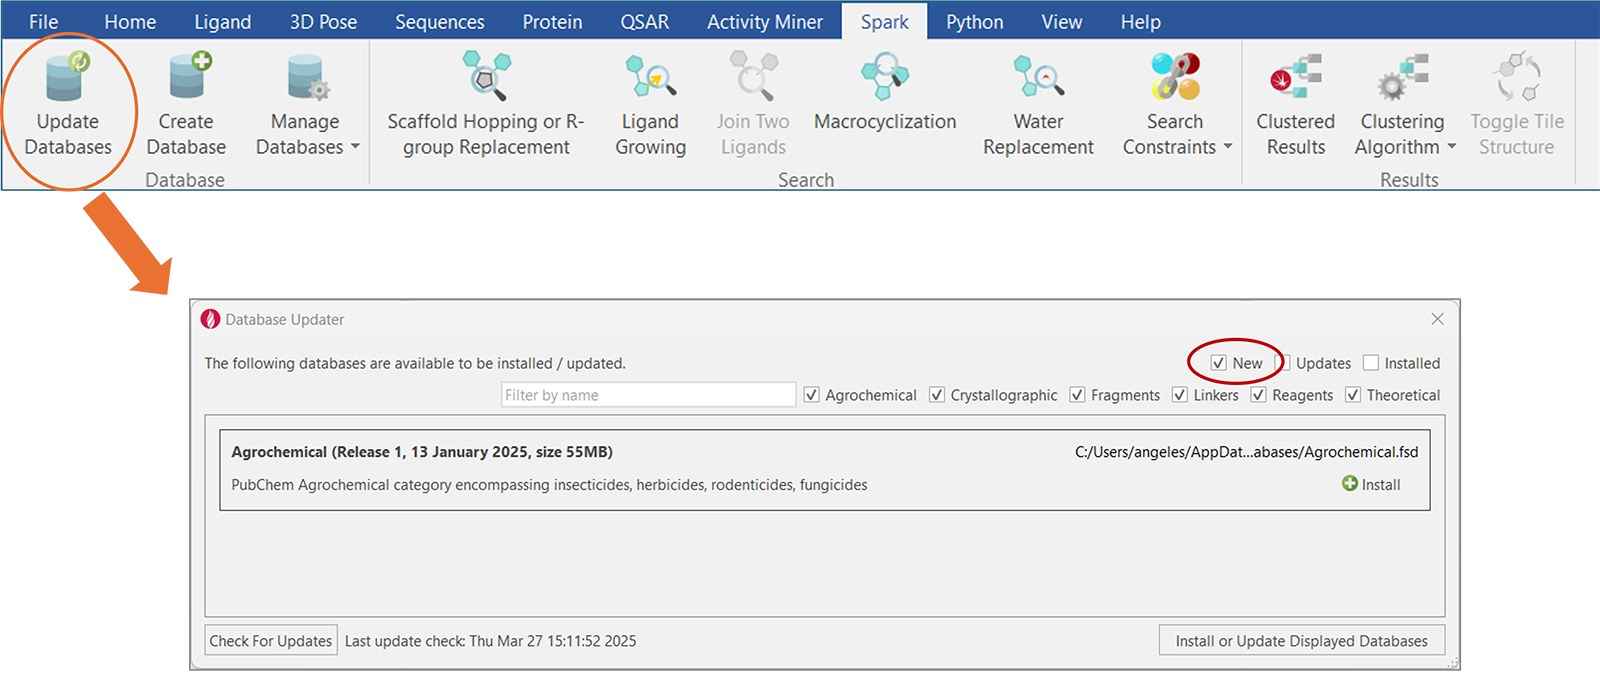Click the Last update check timestamp
This screenshot has width=1600, height=693.
pyautogui.click(x=491, y=641)
